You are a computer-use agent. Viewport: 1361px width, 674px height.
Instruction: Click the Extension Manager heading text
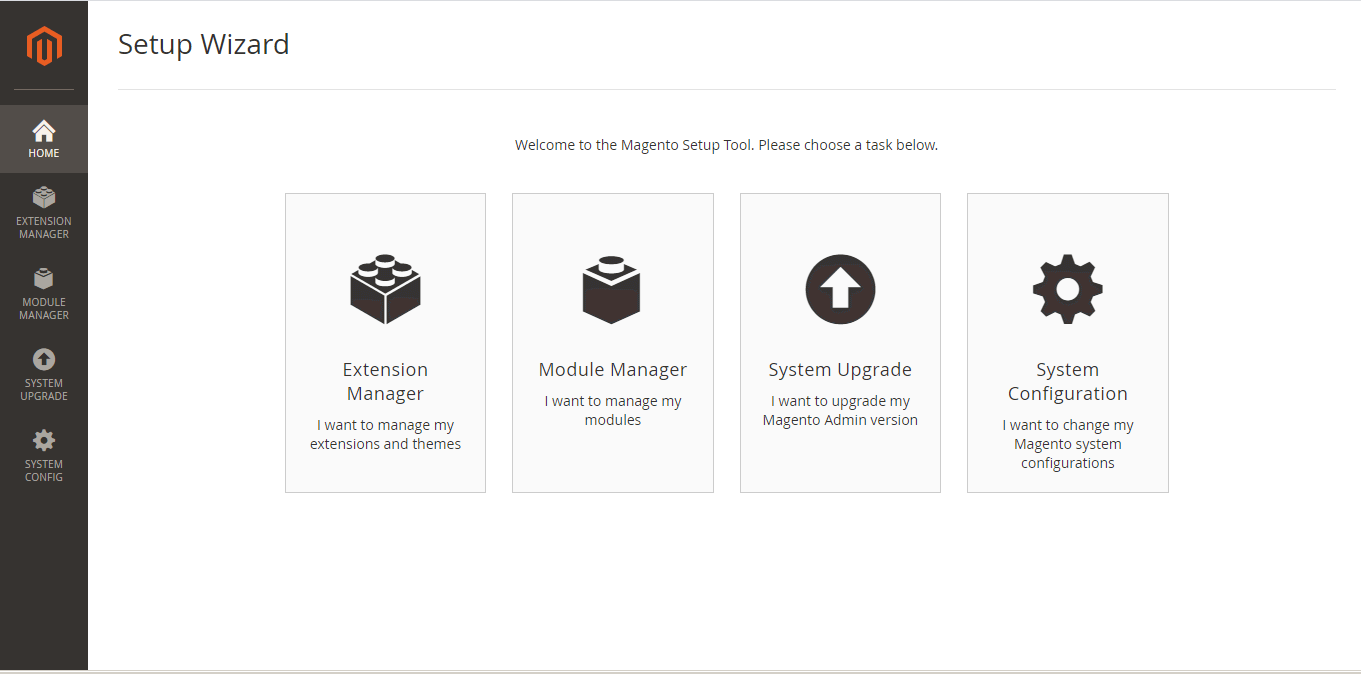(385, 381)
